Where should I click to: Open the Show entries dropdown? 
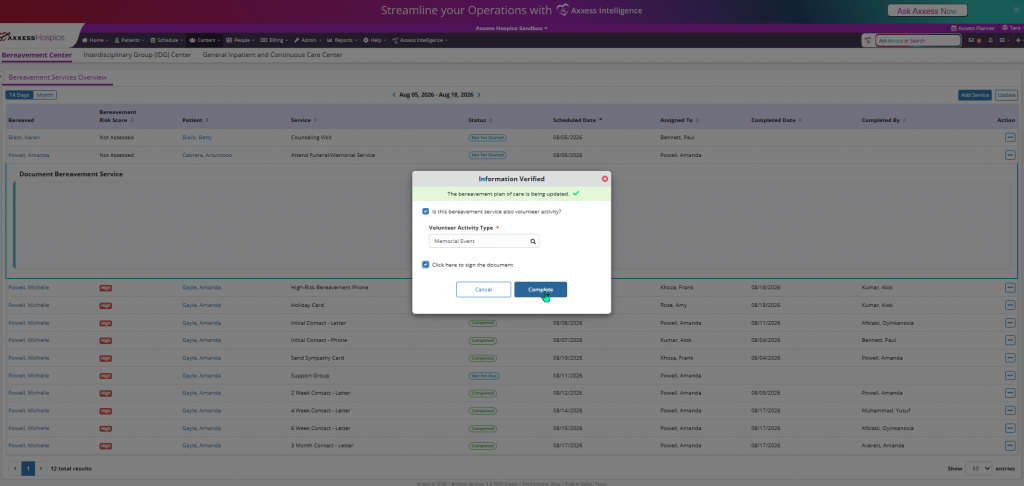point(979,468)
